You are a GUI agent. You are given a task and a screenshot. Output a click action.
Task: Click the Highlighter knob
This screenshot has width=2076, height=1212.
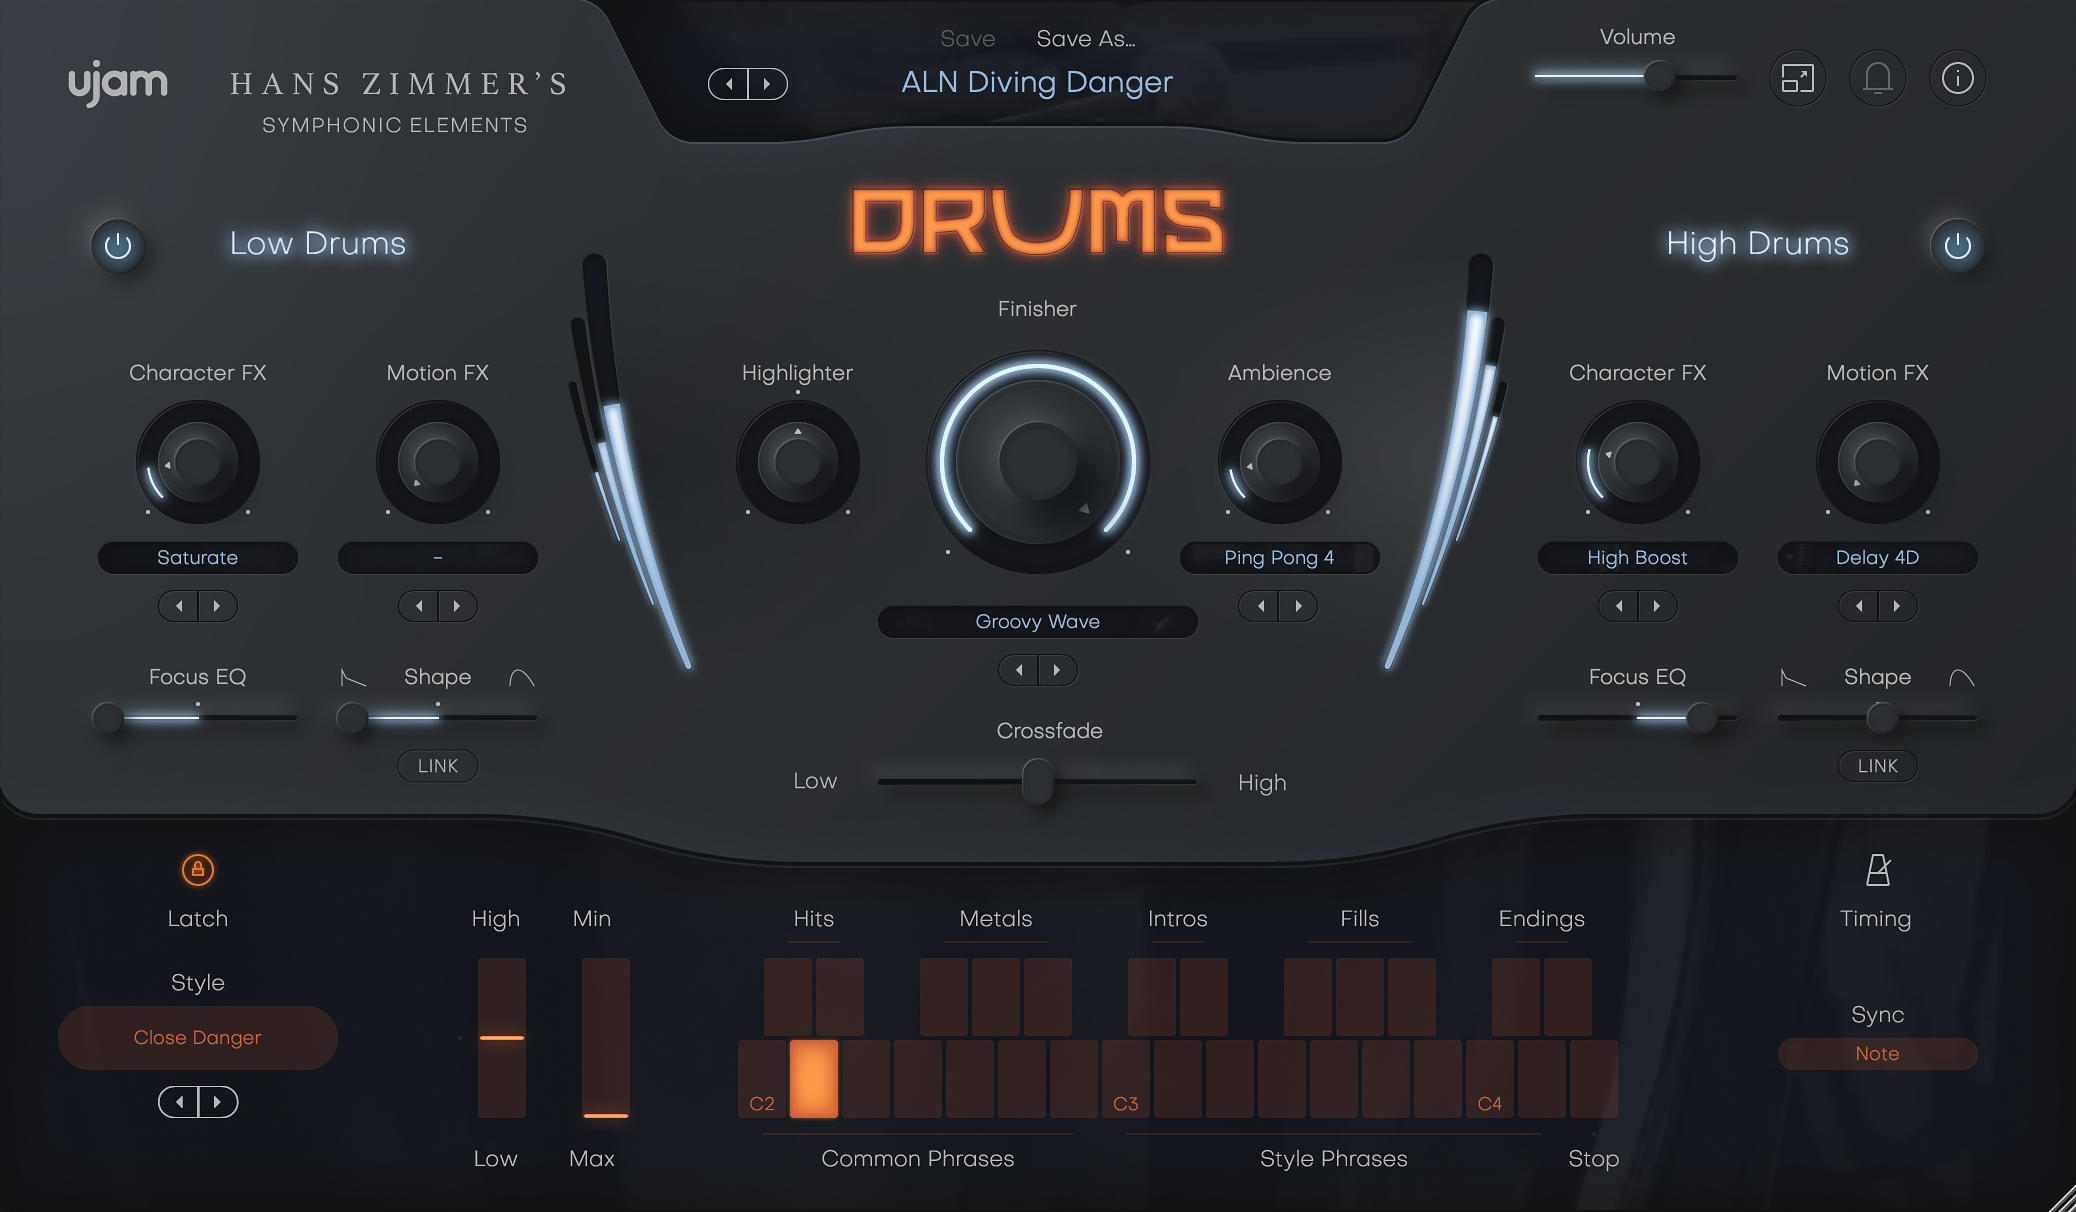(x=797, y=462)
